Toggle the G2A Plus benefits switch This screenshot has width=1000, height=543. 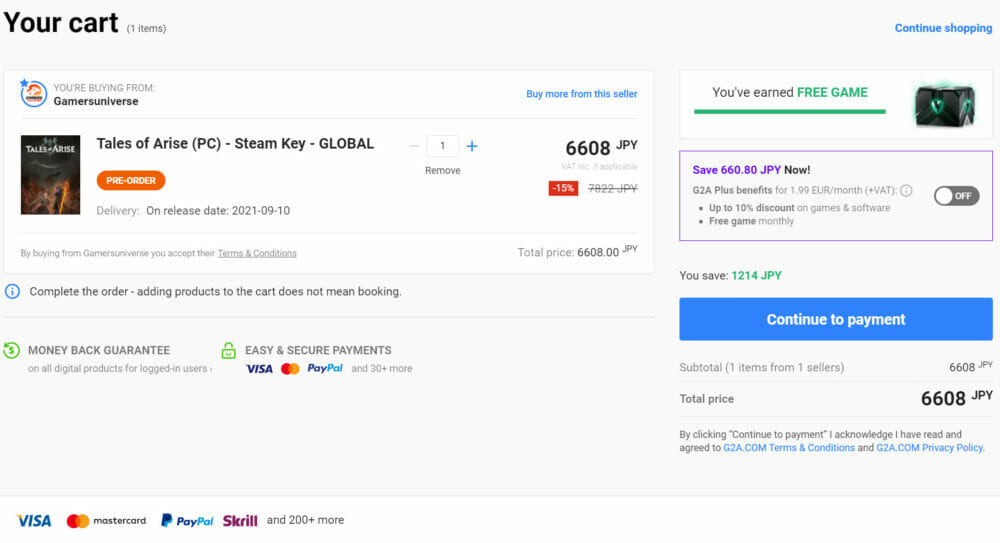pos(955,196)
